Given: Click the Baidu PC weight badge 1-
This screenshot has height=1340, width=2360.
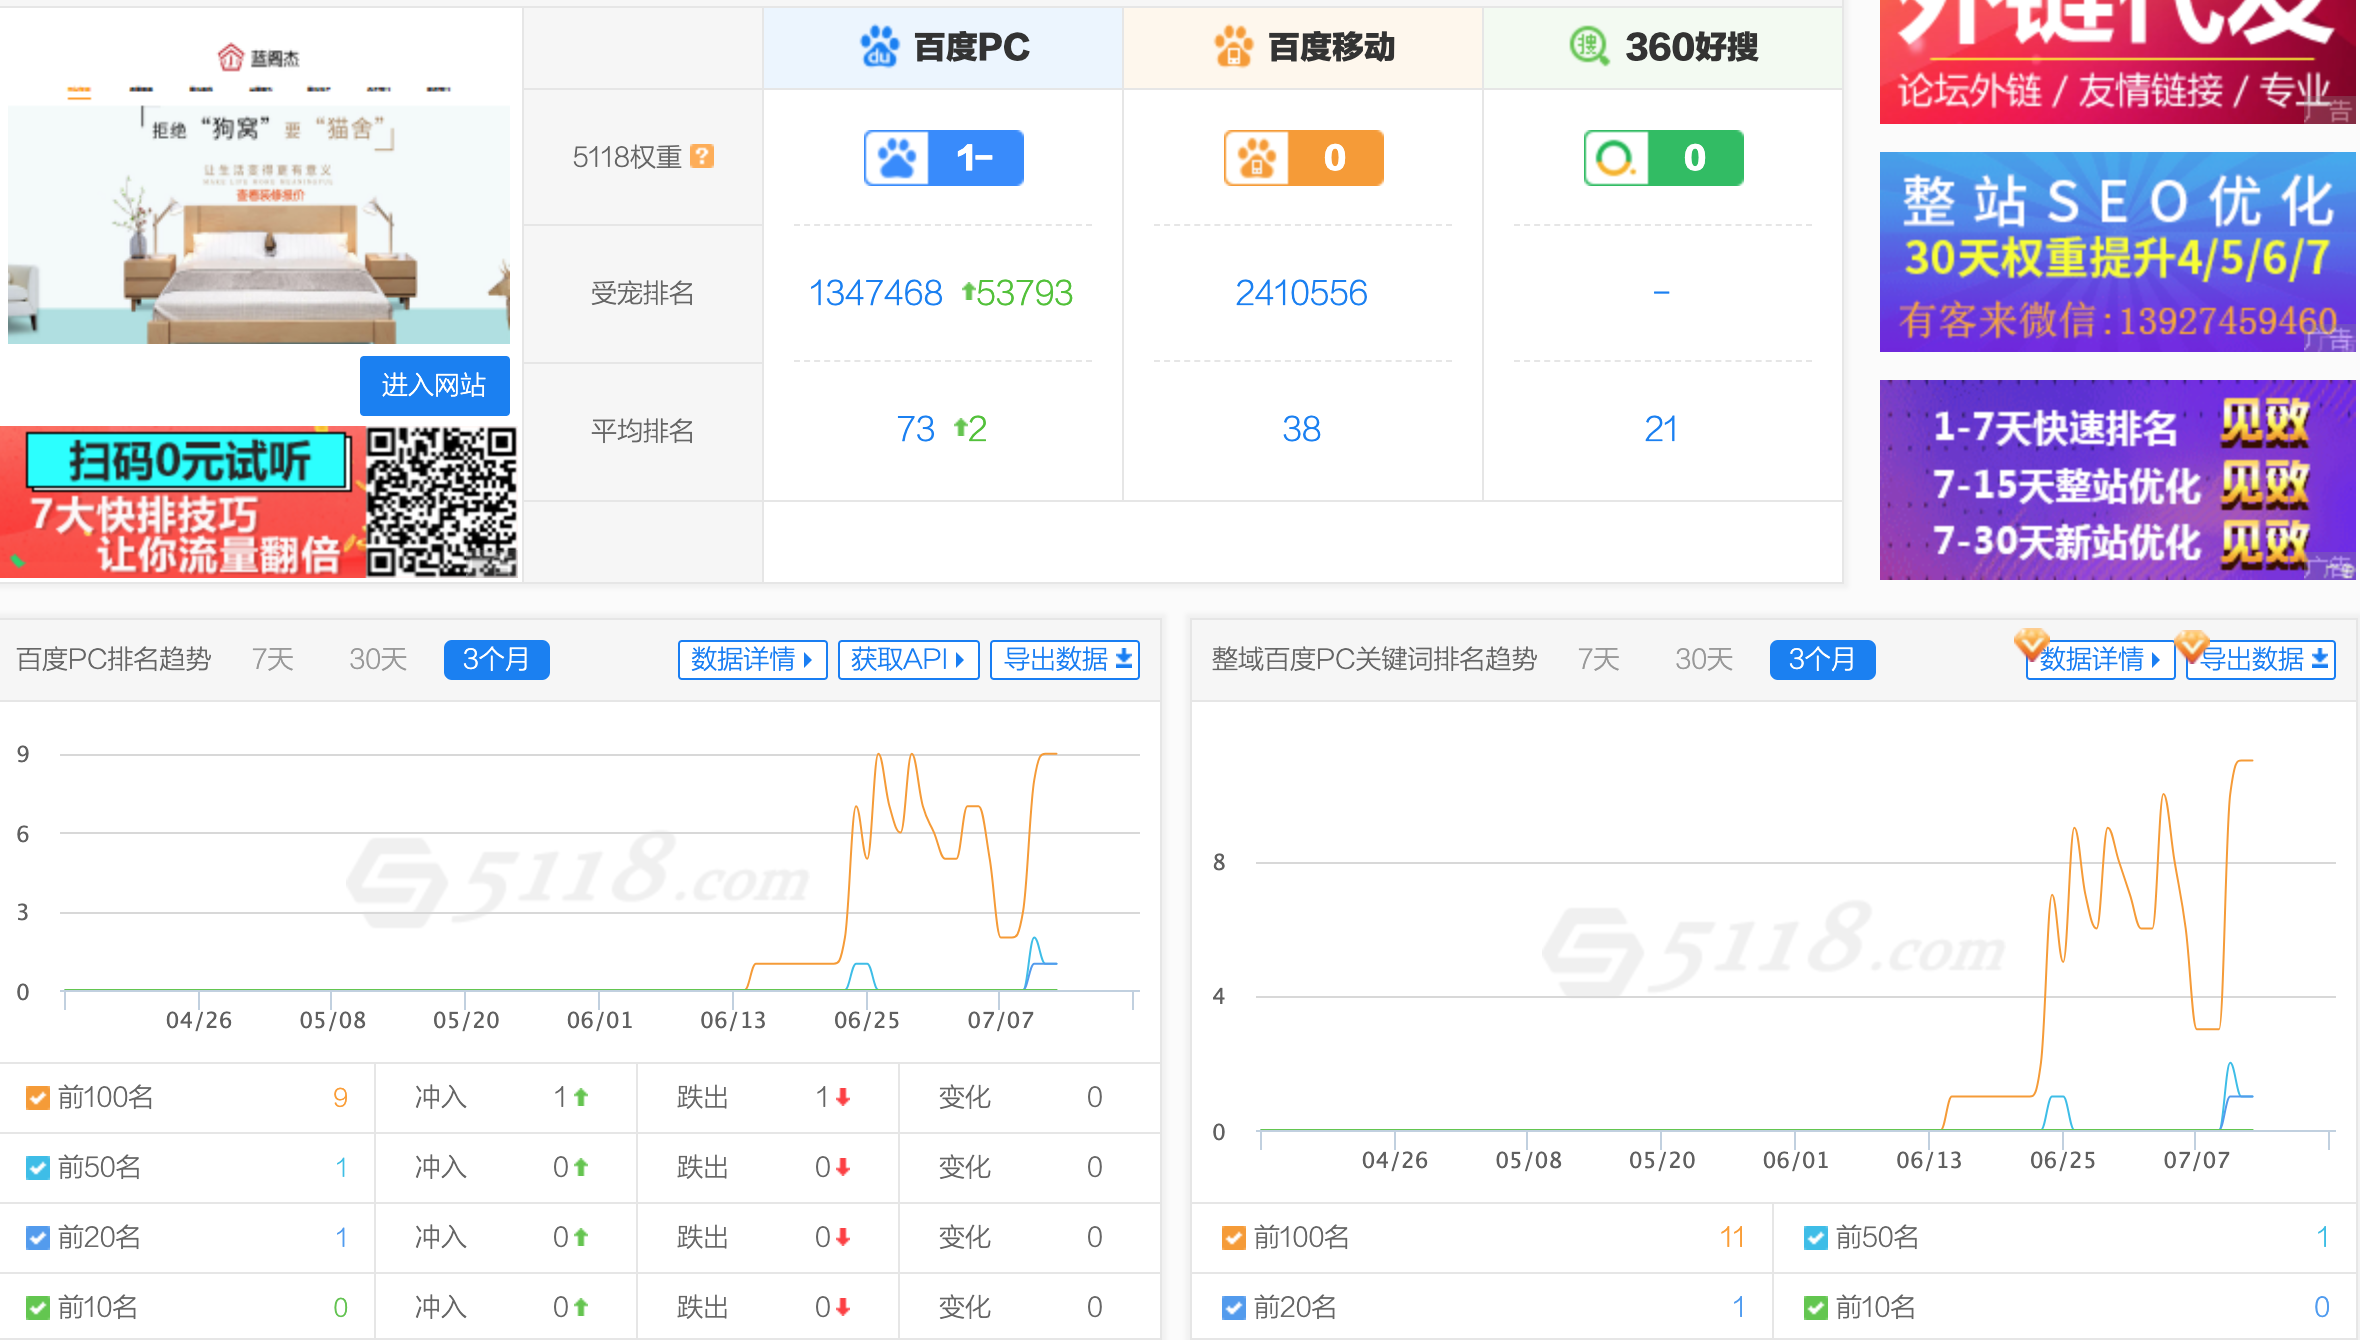Looking at the screenshot, I should click(943, 158).
